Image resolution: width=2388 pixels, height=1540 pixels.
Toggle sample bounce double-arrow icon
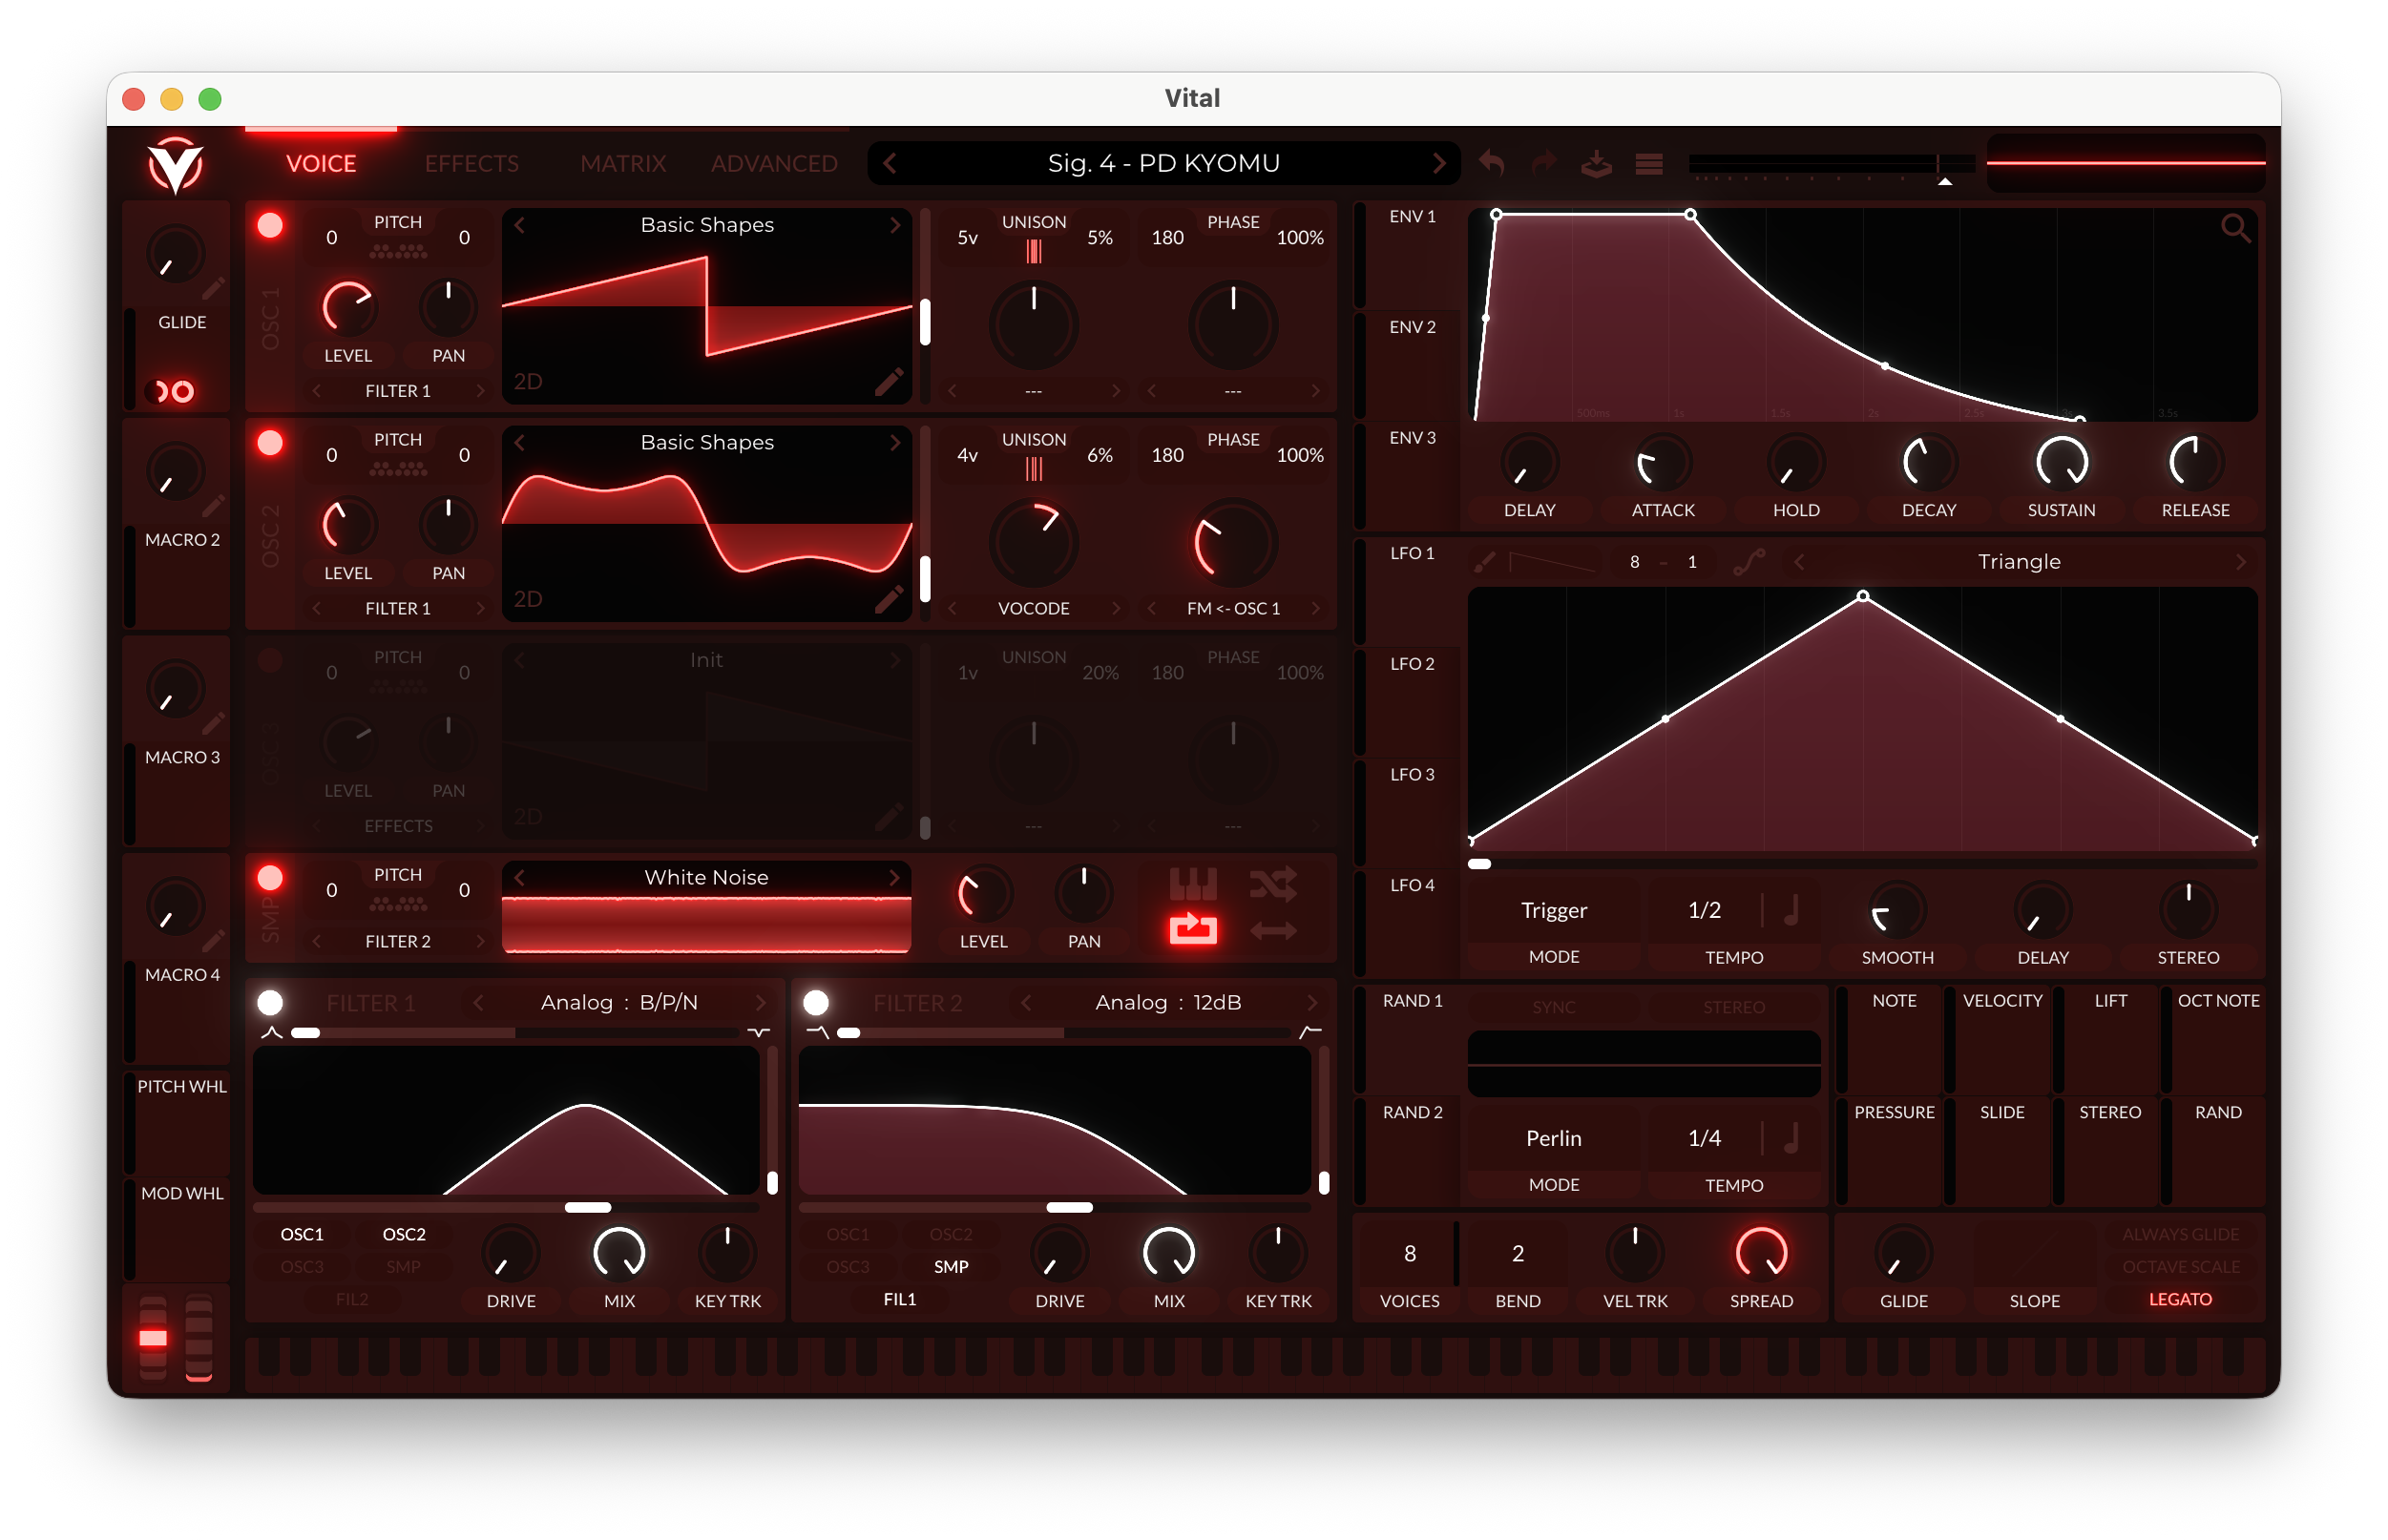[1273, 931]
